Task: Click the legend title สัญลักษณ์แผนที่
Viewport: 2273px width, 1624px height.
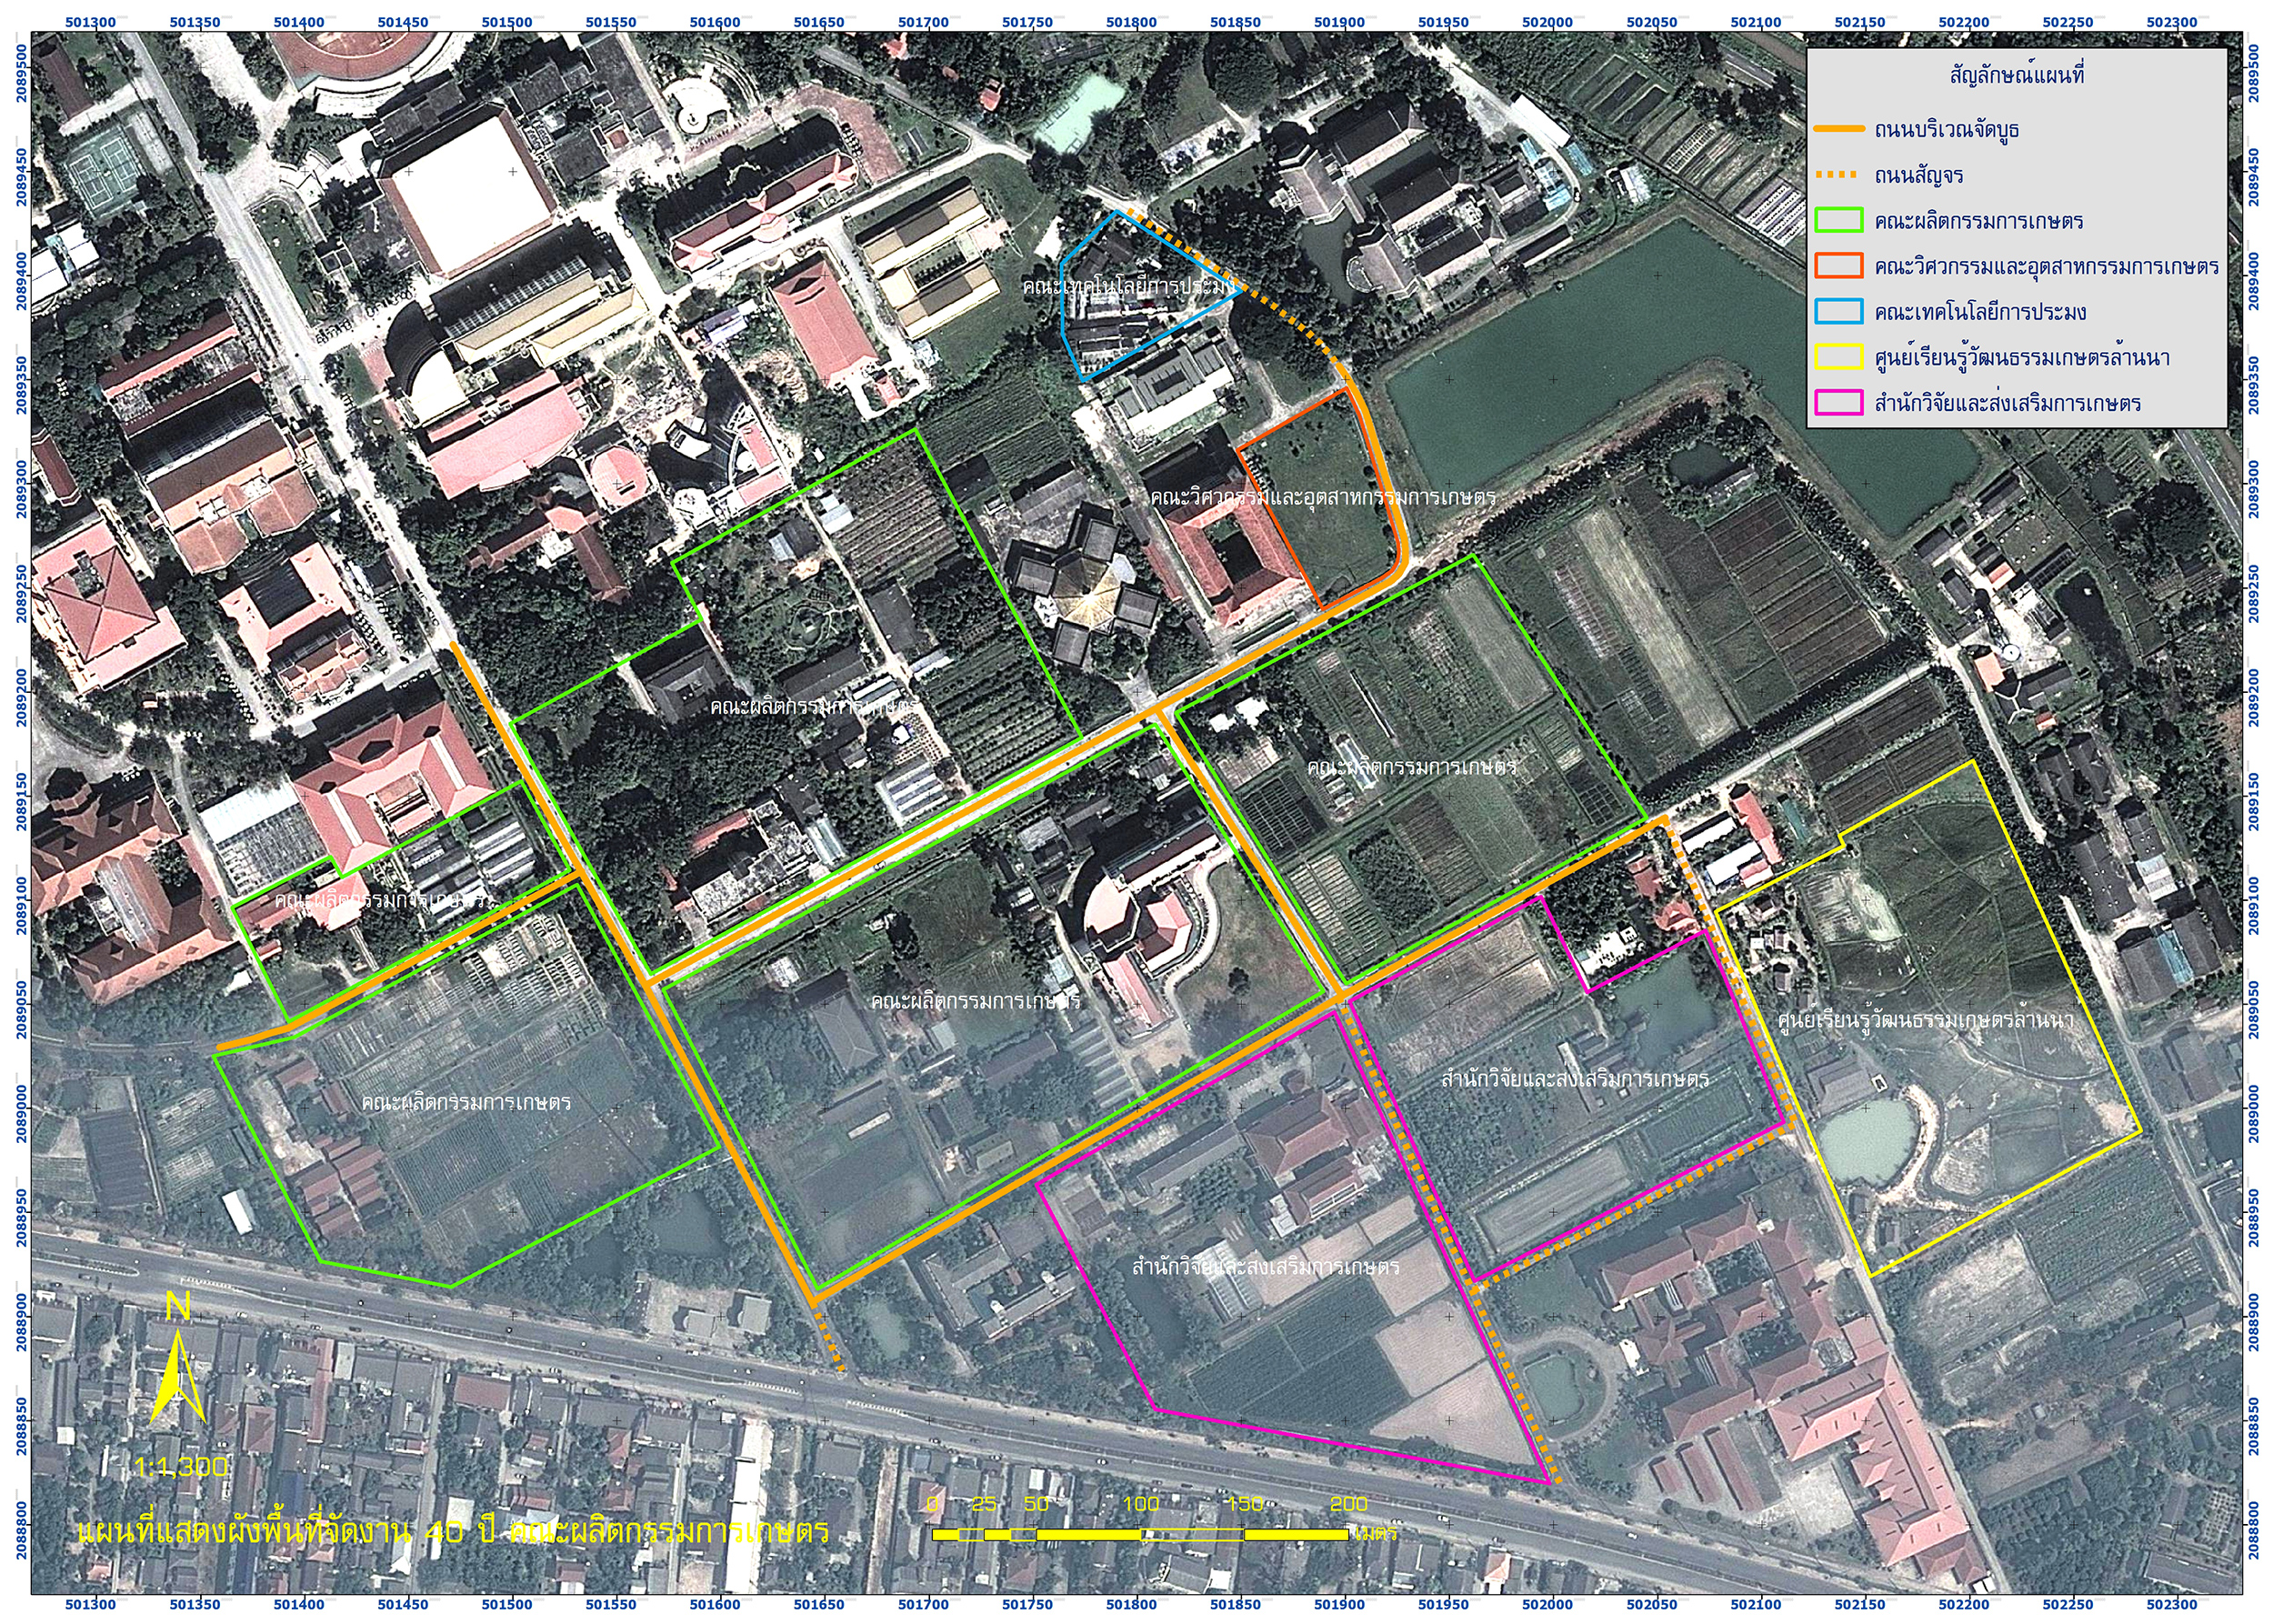Action: 2015,76
